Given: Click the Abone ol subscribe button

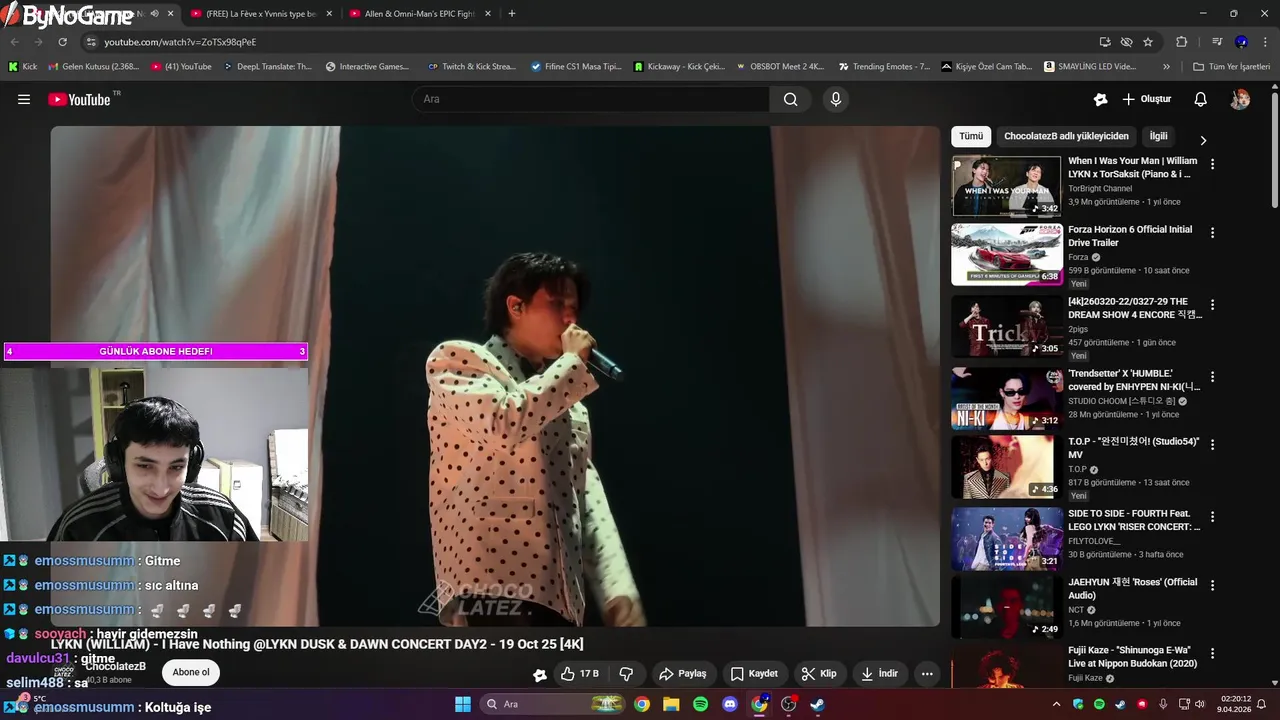Looking at the screenshot, I should 191,672.
